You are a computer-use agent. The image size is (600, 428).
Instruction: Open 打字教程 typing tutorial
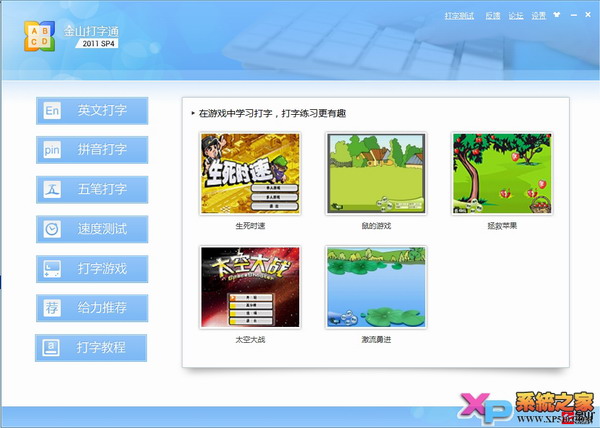pos(92,347)
